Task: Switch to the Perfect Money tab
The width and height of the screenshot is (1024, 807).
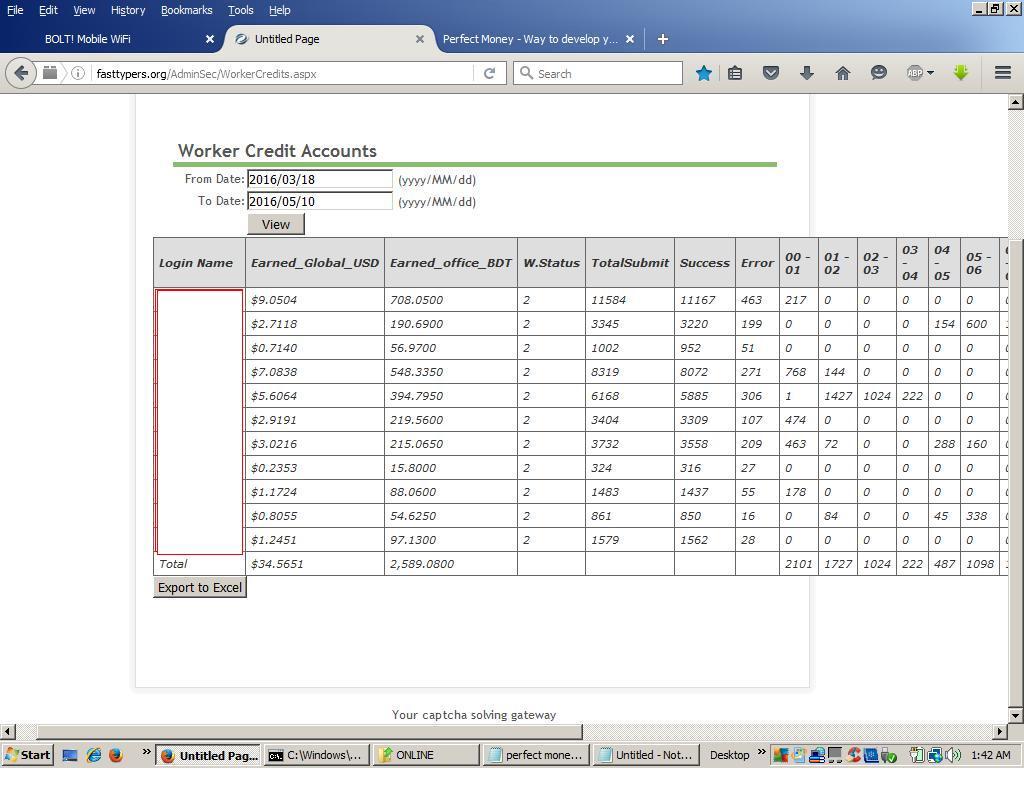Action: point(530,39)
